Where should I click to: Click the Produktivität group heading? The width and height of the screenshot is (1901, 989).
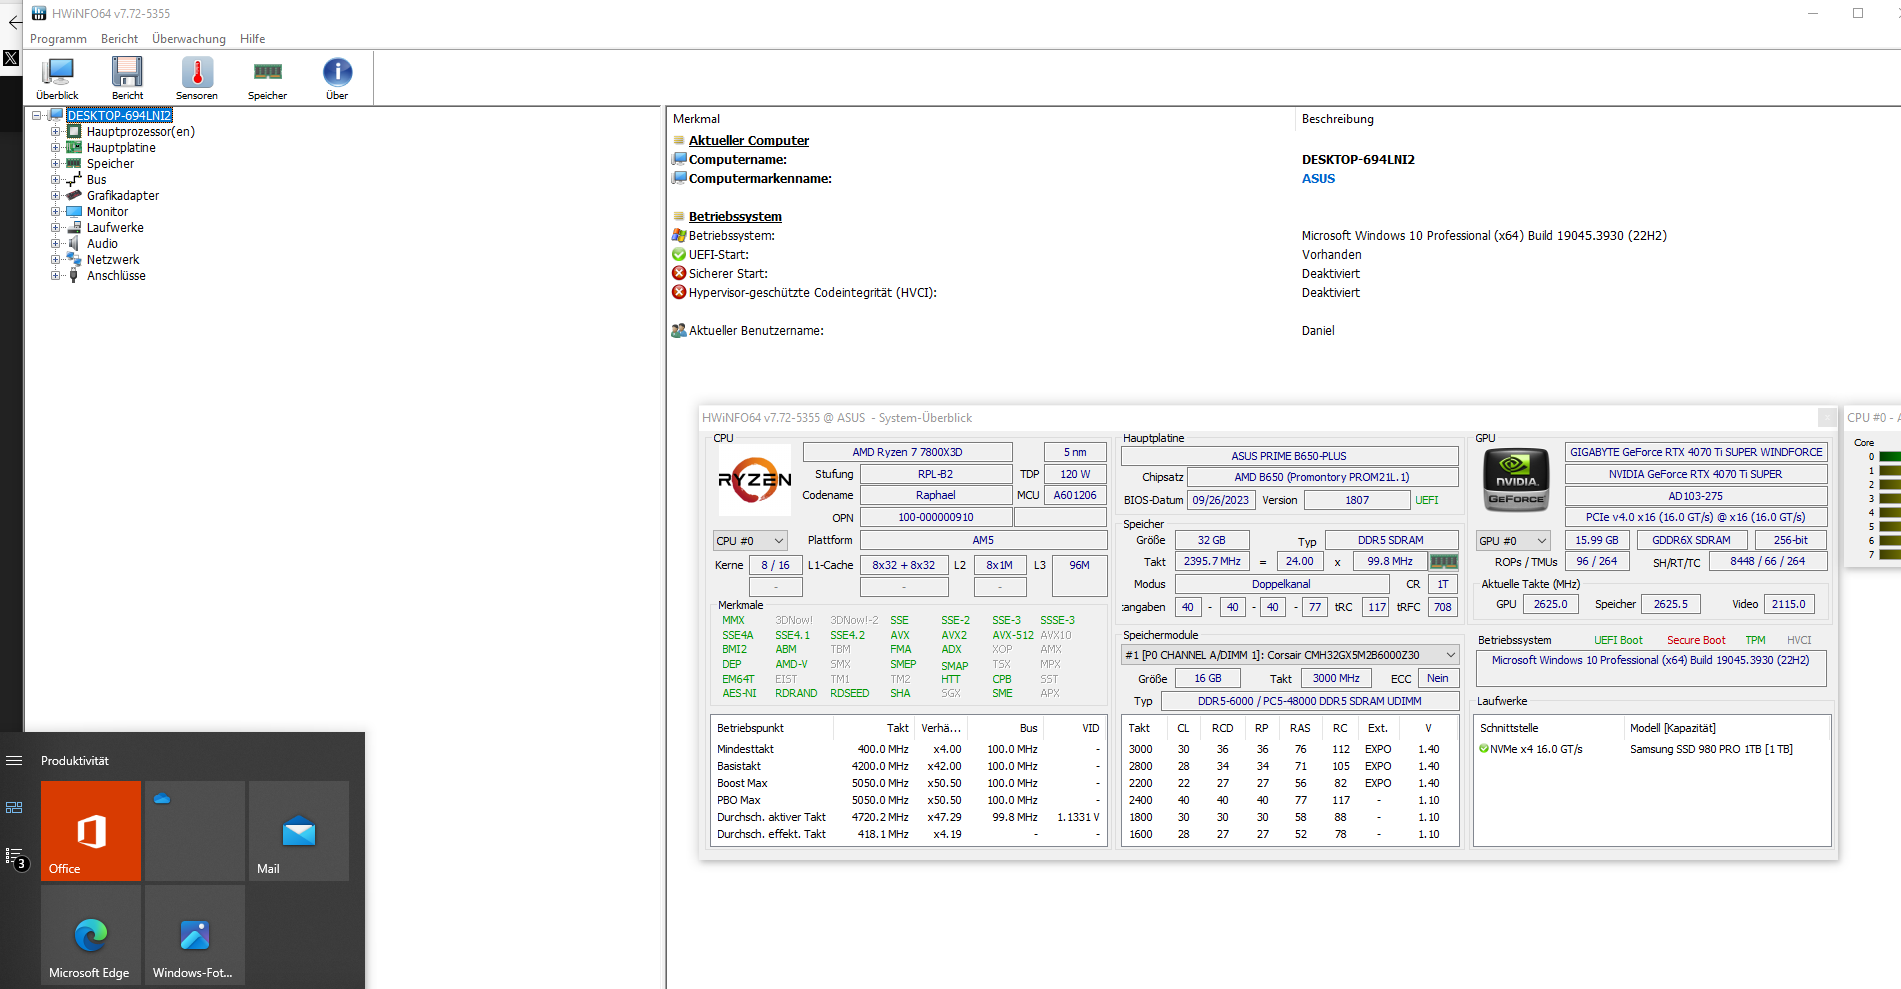click(75, 761)
